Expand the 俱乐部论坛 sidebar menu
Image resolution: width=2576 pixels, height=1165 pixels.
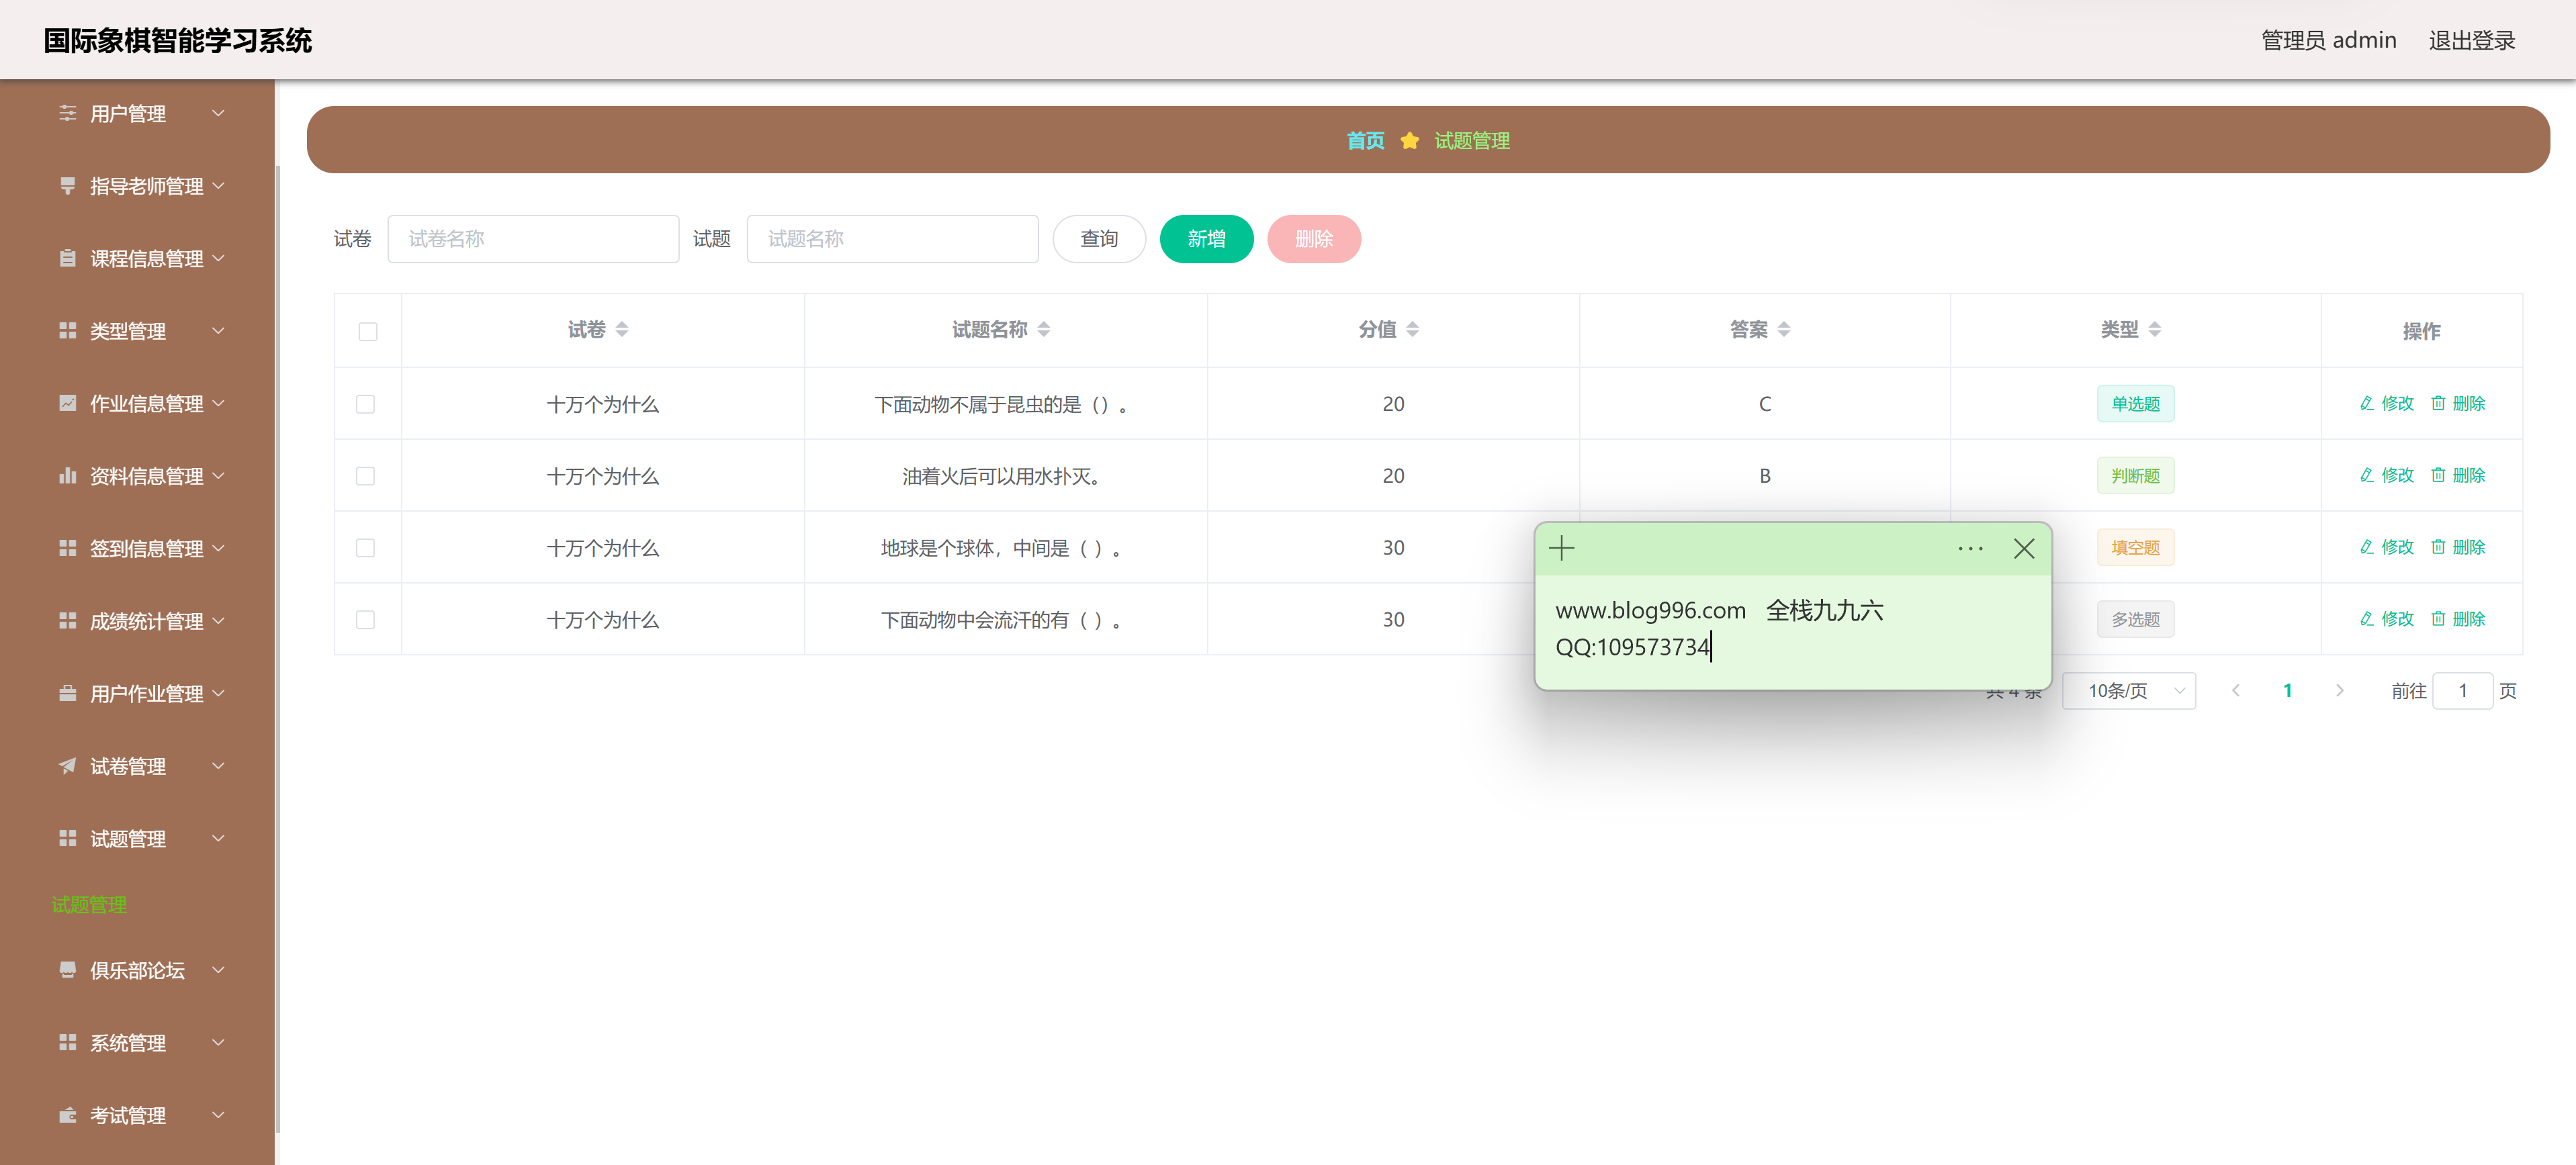(x=140, y=970)
